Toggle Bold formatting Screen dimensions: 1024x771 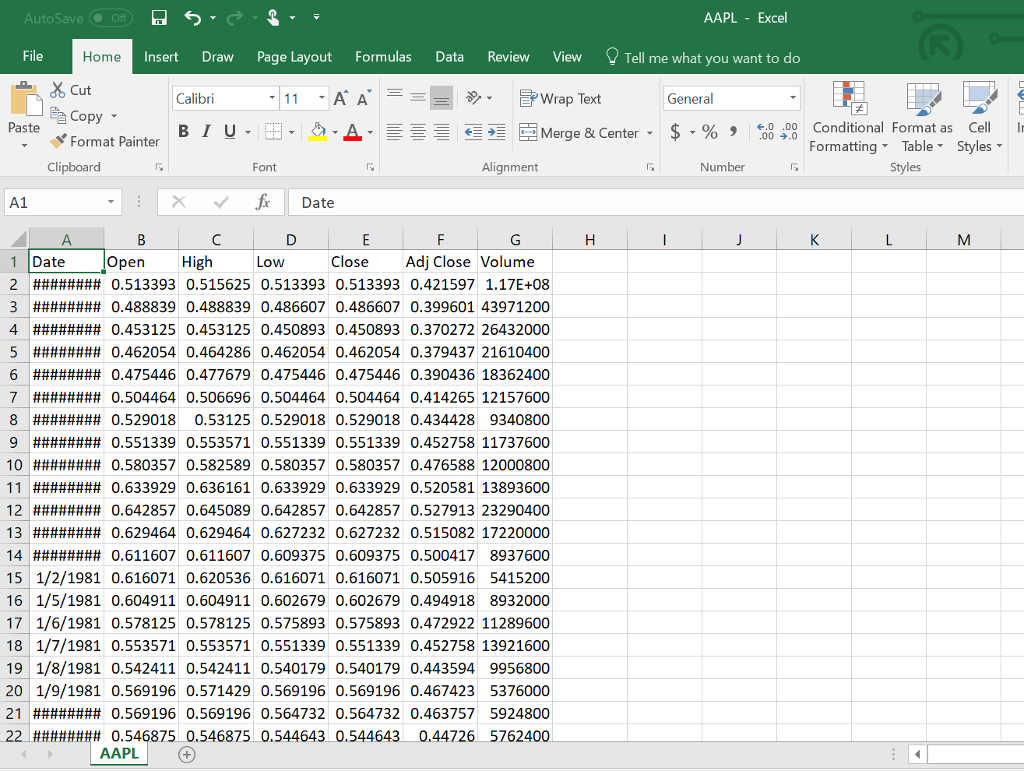click(184, 133)
